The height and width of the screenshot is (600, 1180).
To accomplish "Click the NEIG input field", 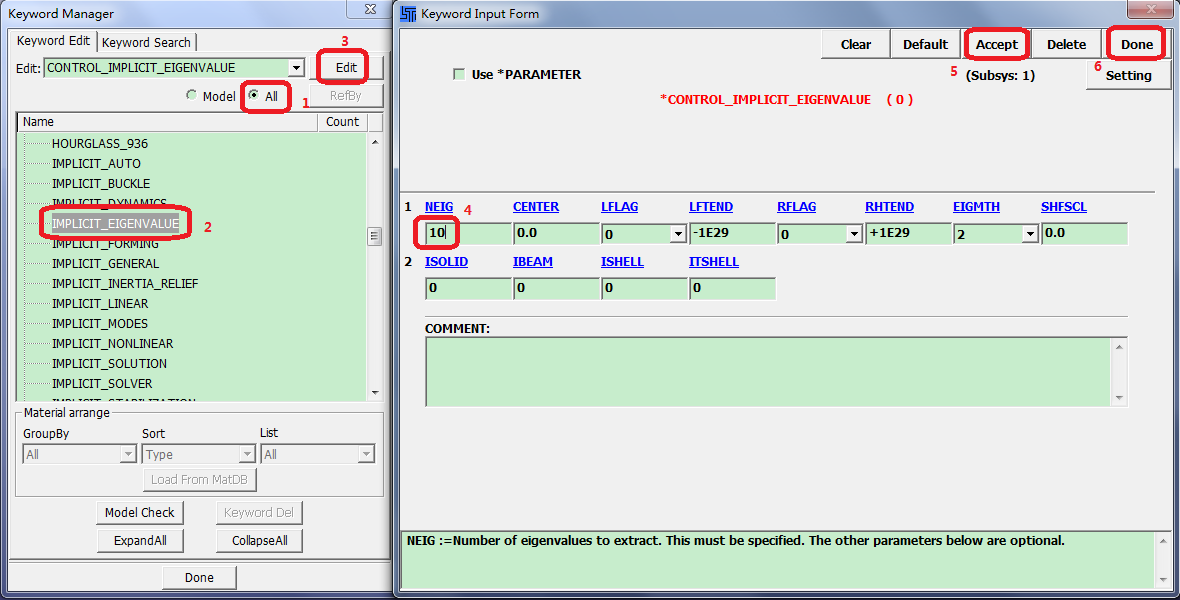I will [468, 233].
